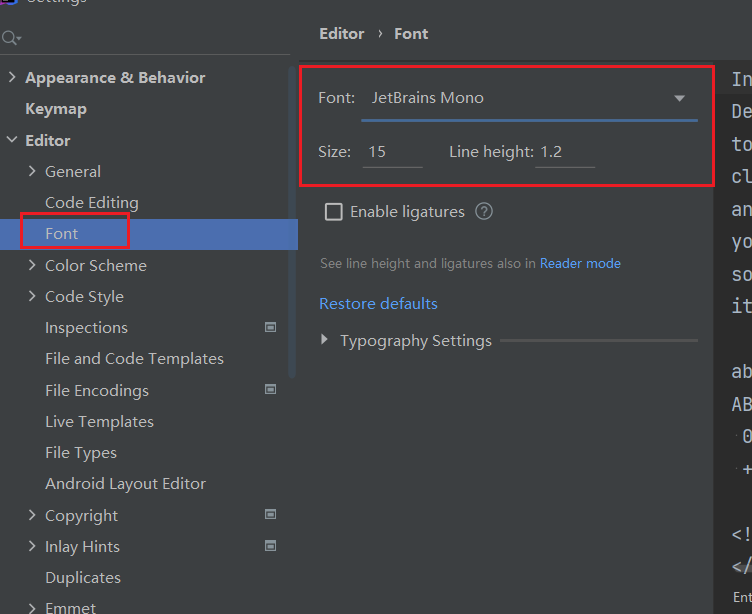Click the Line height input field
The width and height of the screenshot is (752, 614).
coord(565,153)
